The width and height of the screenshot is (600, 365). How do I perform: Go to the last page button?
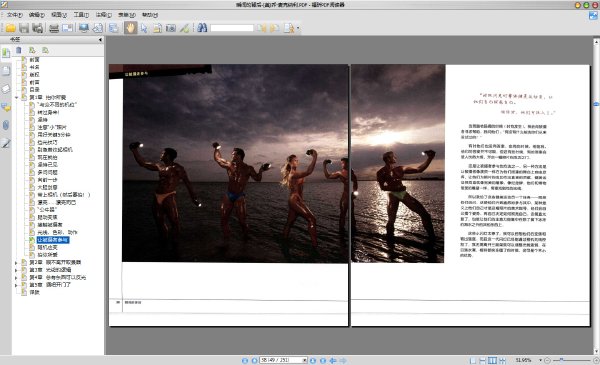(323, 360)
